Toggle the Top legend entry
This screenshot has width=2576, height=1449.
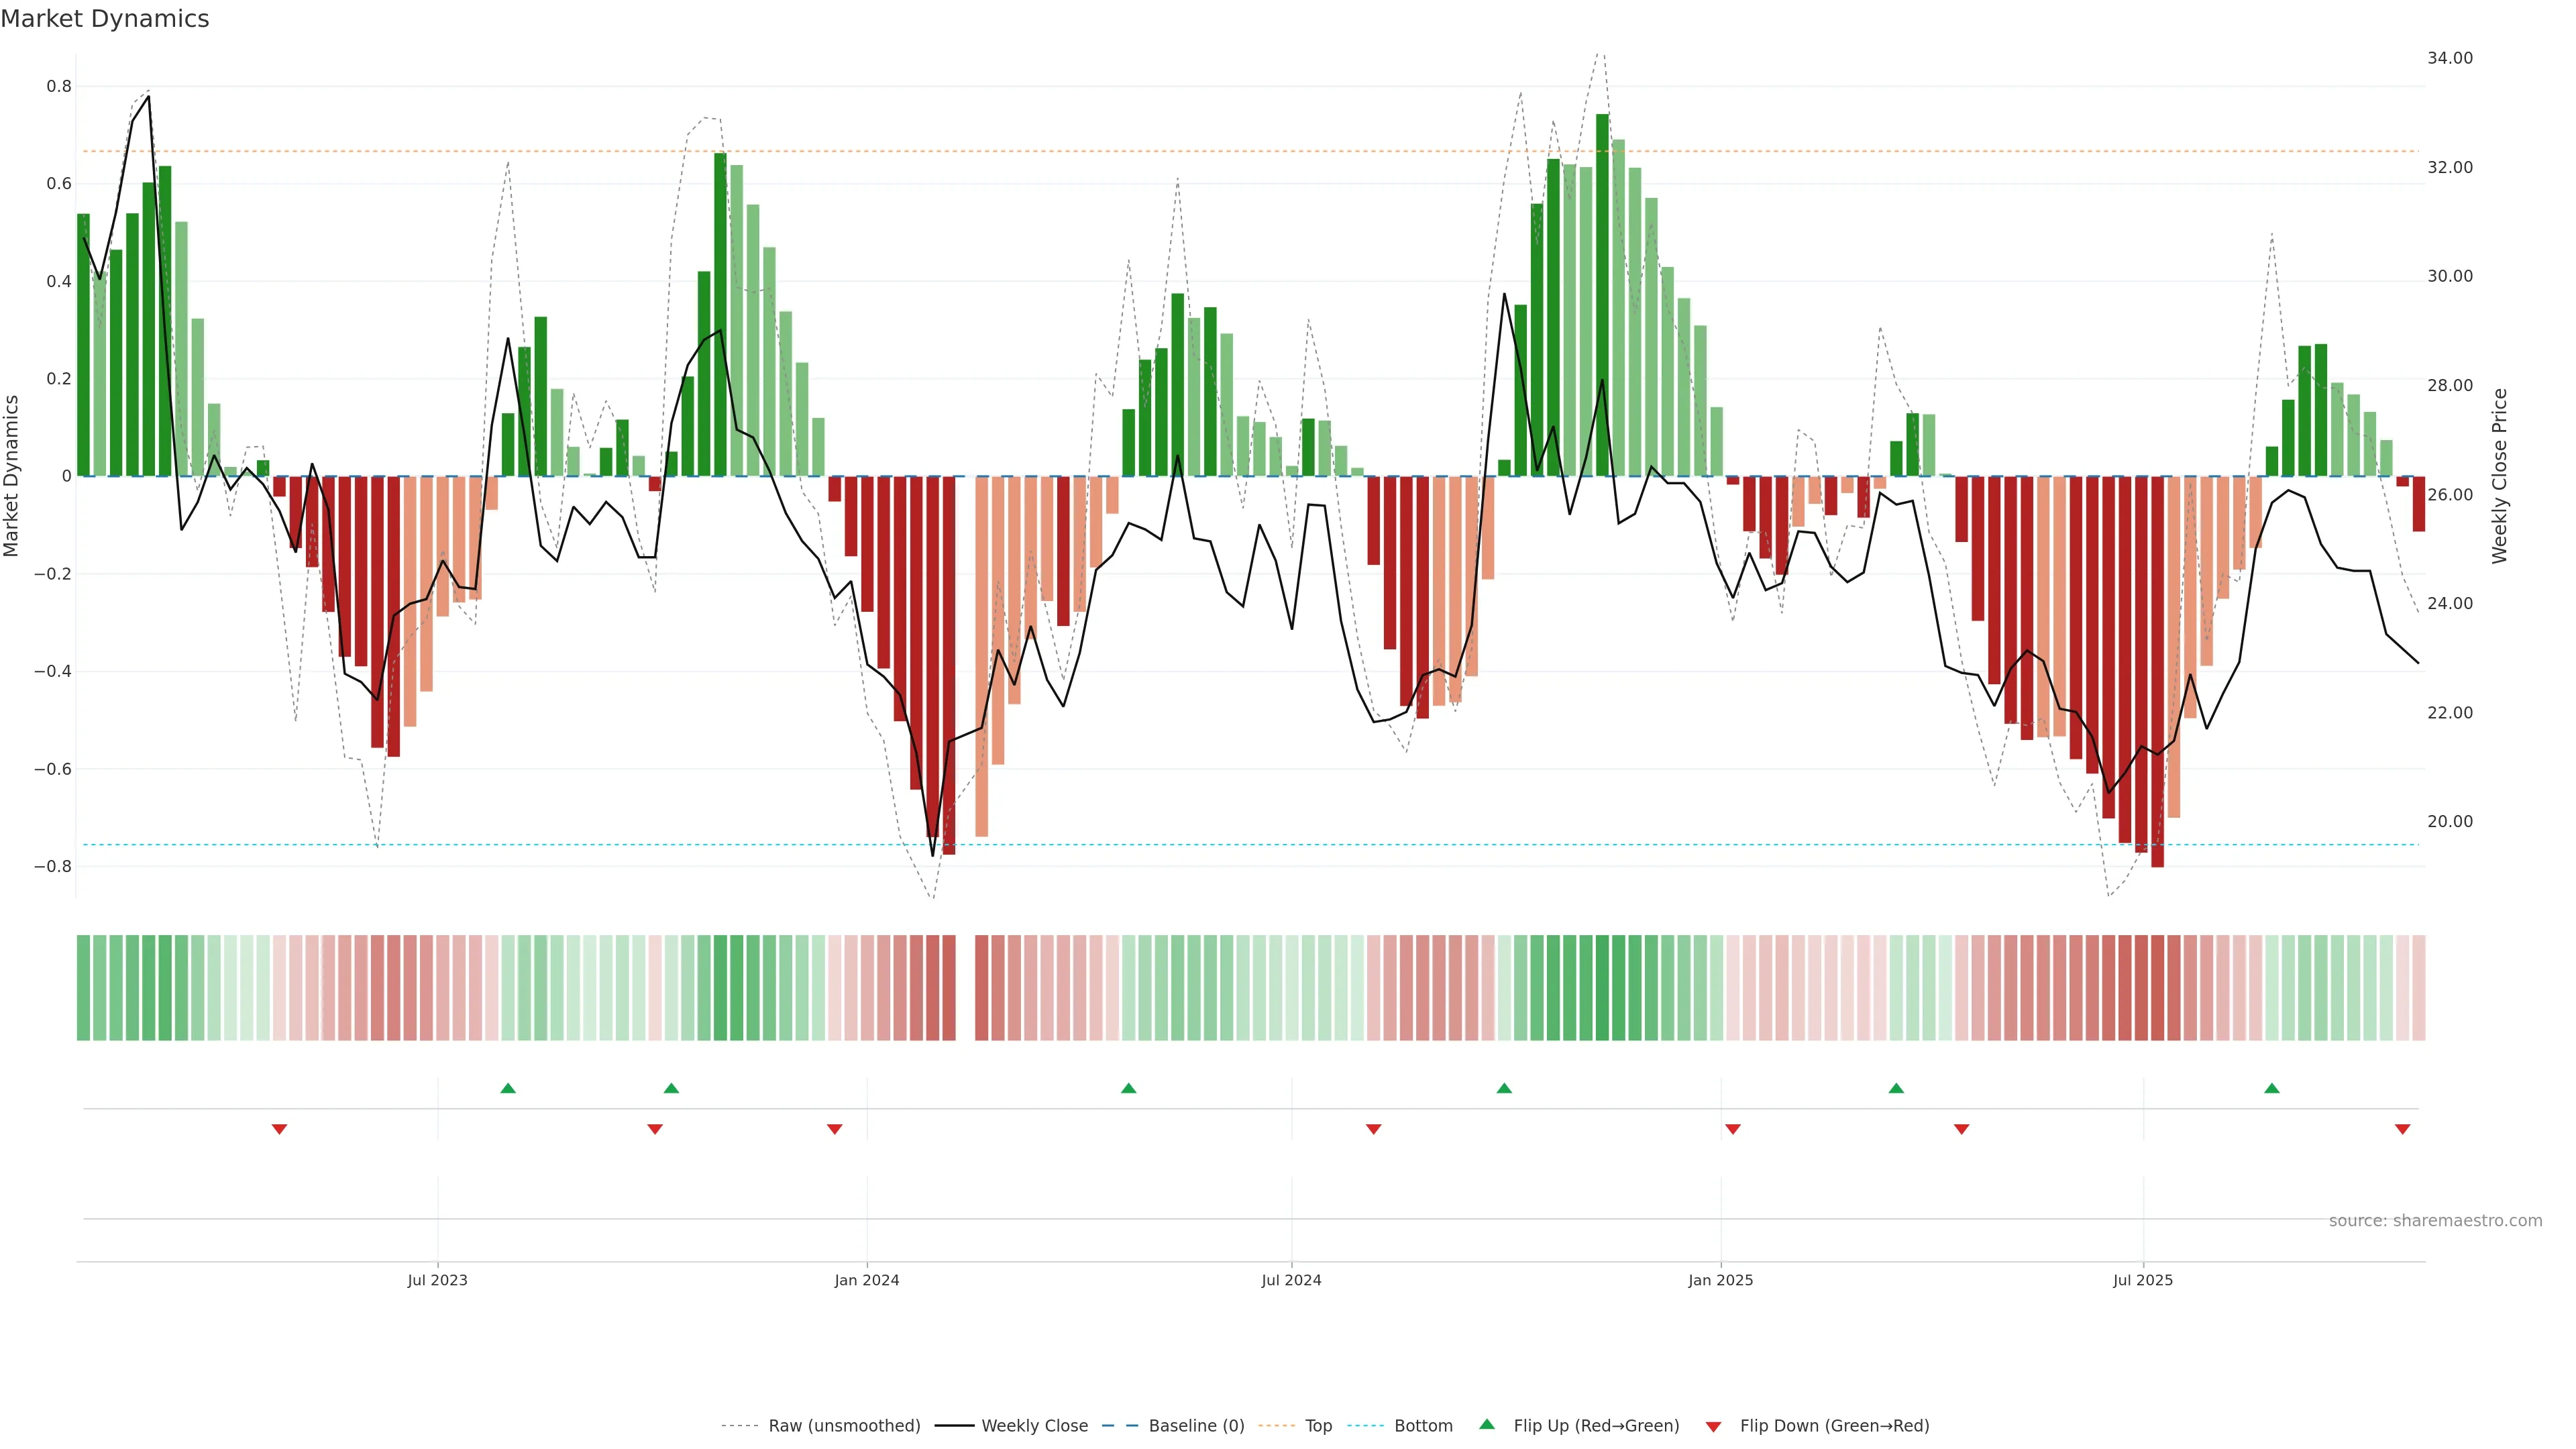point(1318,1425)
